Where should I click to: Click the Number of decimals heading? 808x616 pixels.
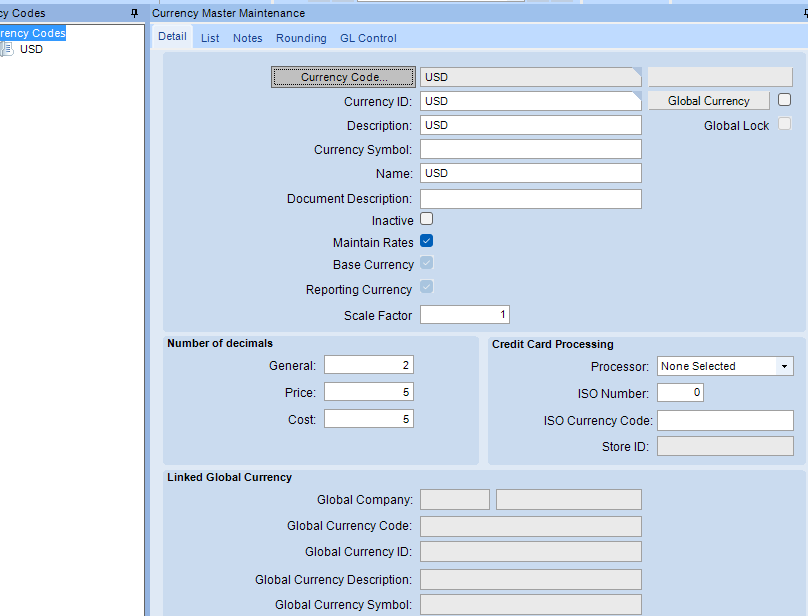(x=220, y=343)
